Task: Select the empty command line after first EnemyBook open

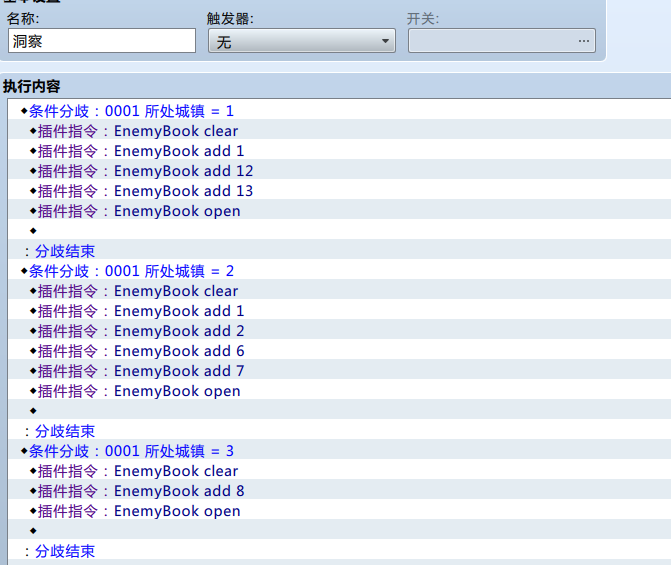Action: pyautogui.click(x=340, y=231)
